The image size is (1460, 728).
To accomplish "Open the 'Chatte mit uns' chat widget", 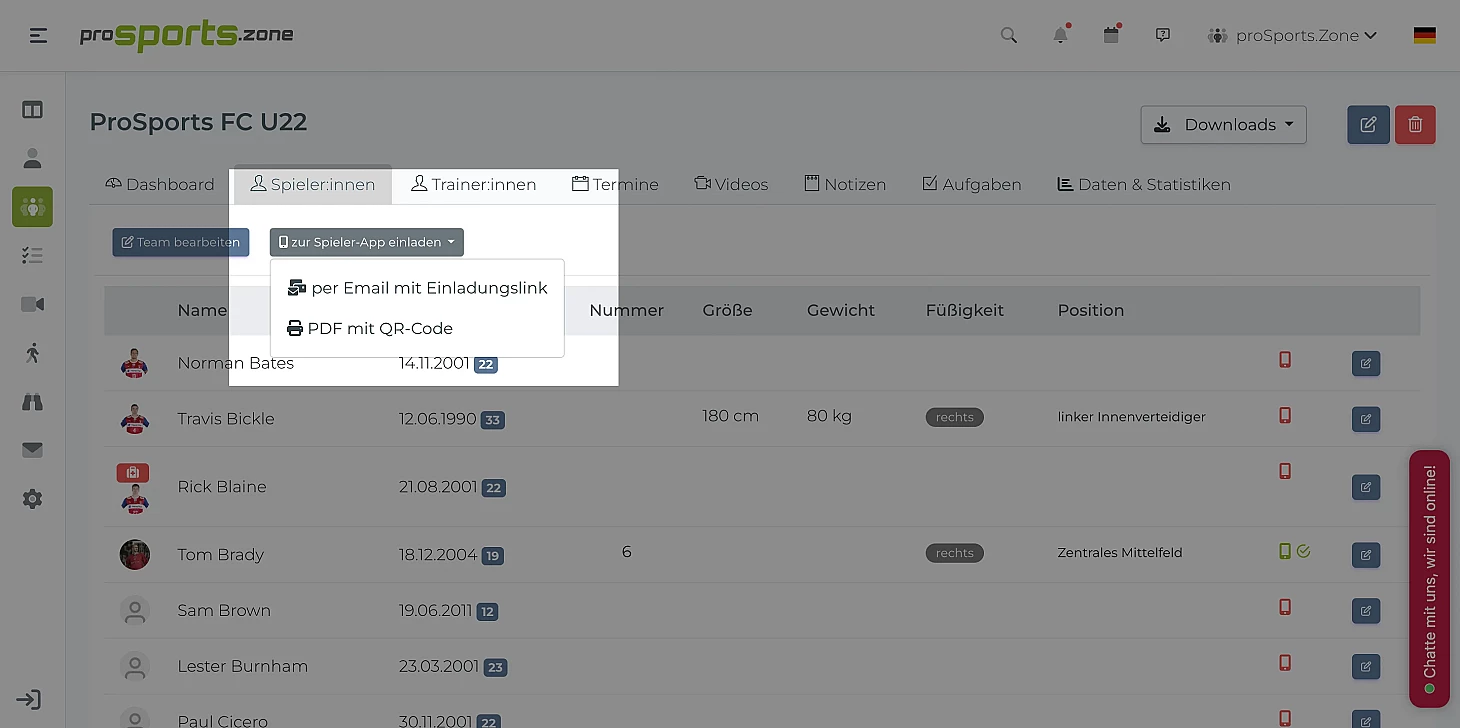I will [x=1429, y=578].
